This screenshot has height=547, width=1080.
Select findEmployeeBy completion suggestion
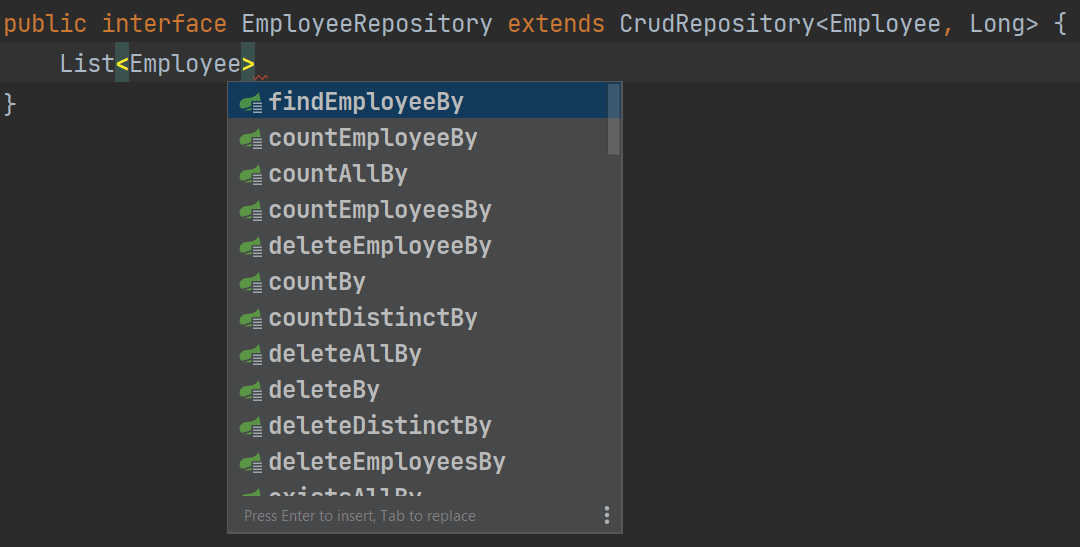[x=366, y=102]
